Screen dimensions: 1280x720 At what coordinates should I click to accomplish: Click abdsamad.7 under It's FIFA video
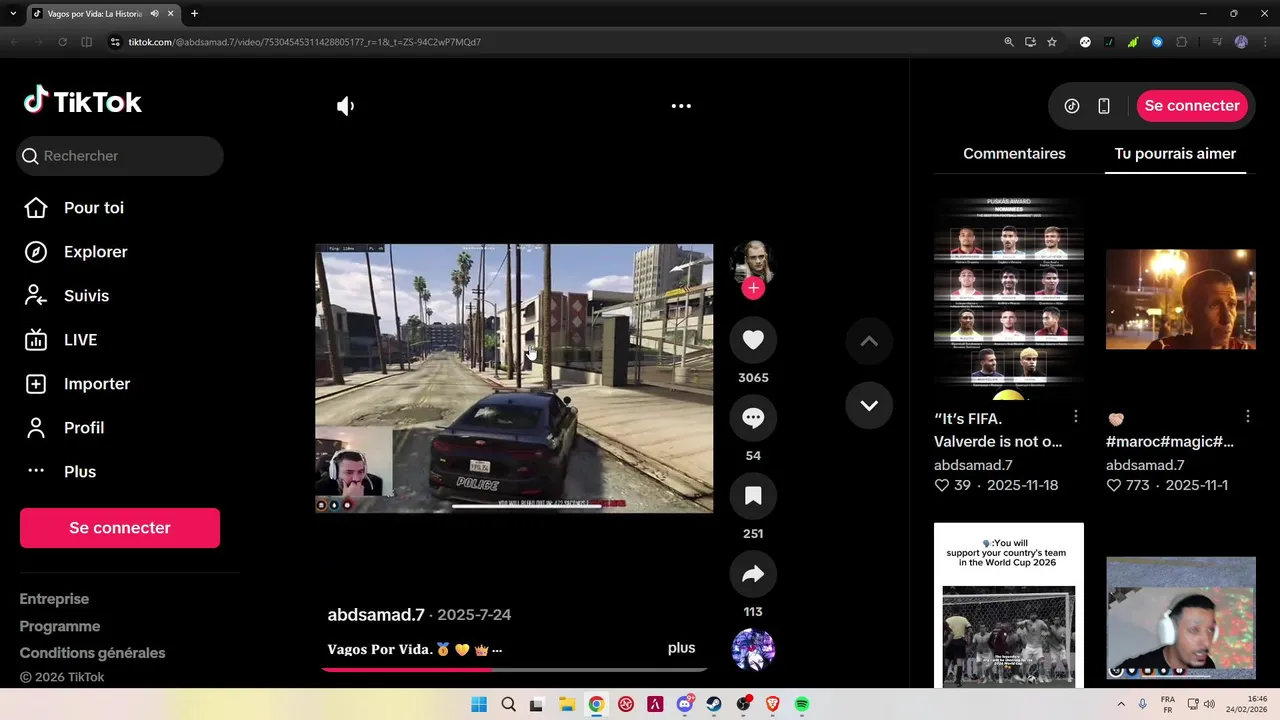pos(973,465)
